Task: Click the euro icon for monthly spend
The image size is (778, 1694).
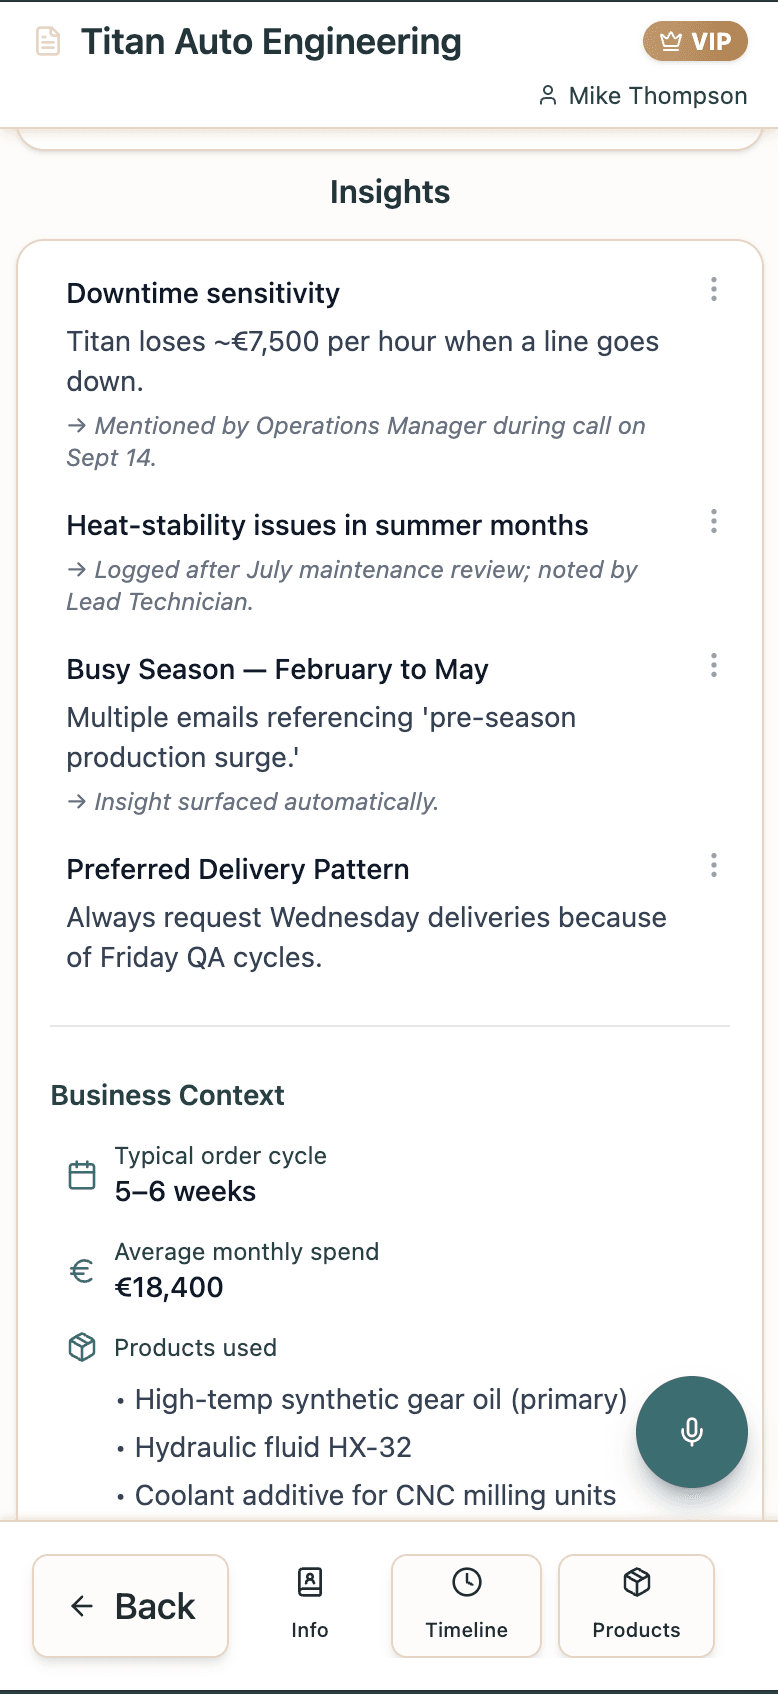Action: pos(82,1271)
